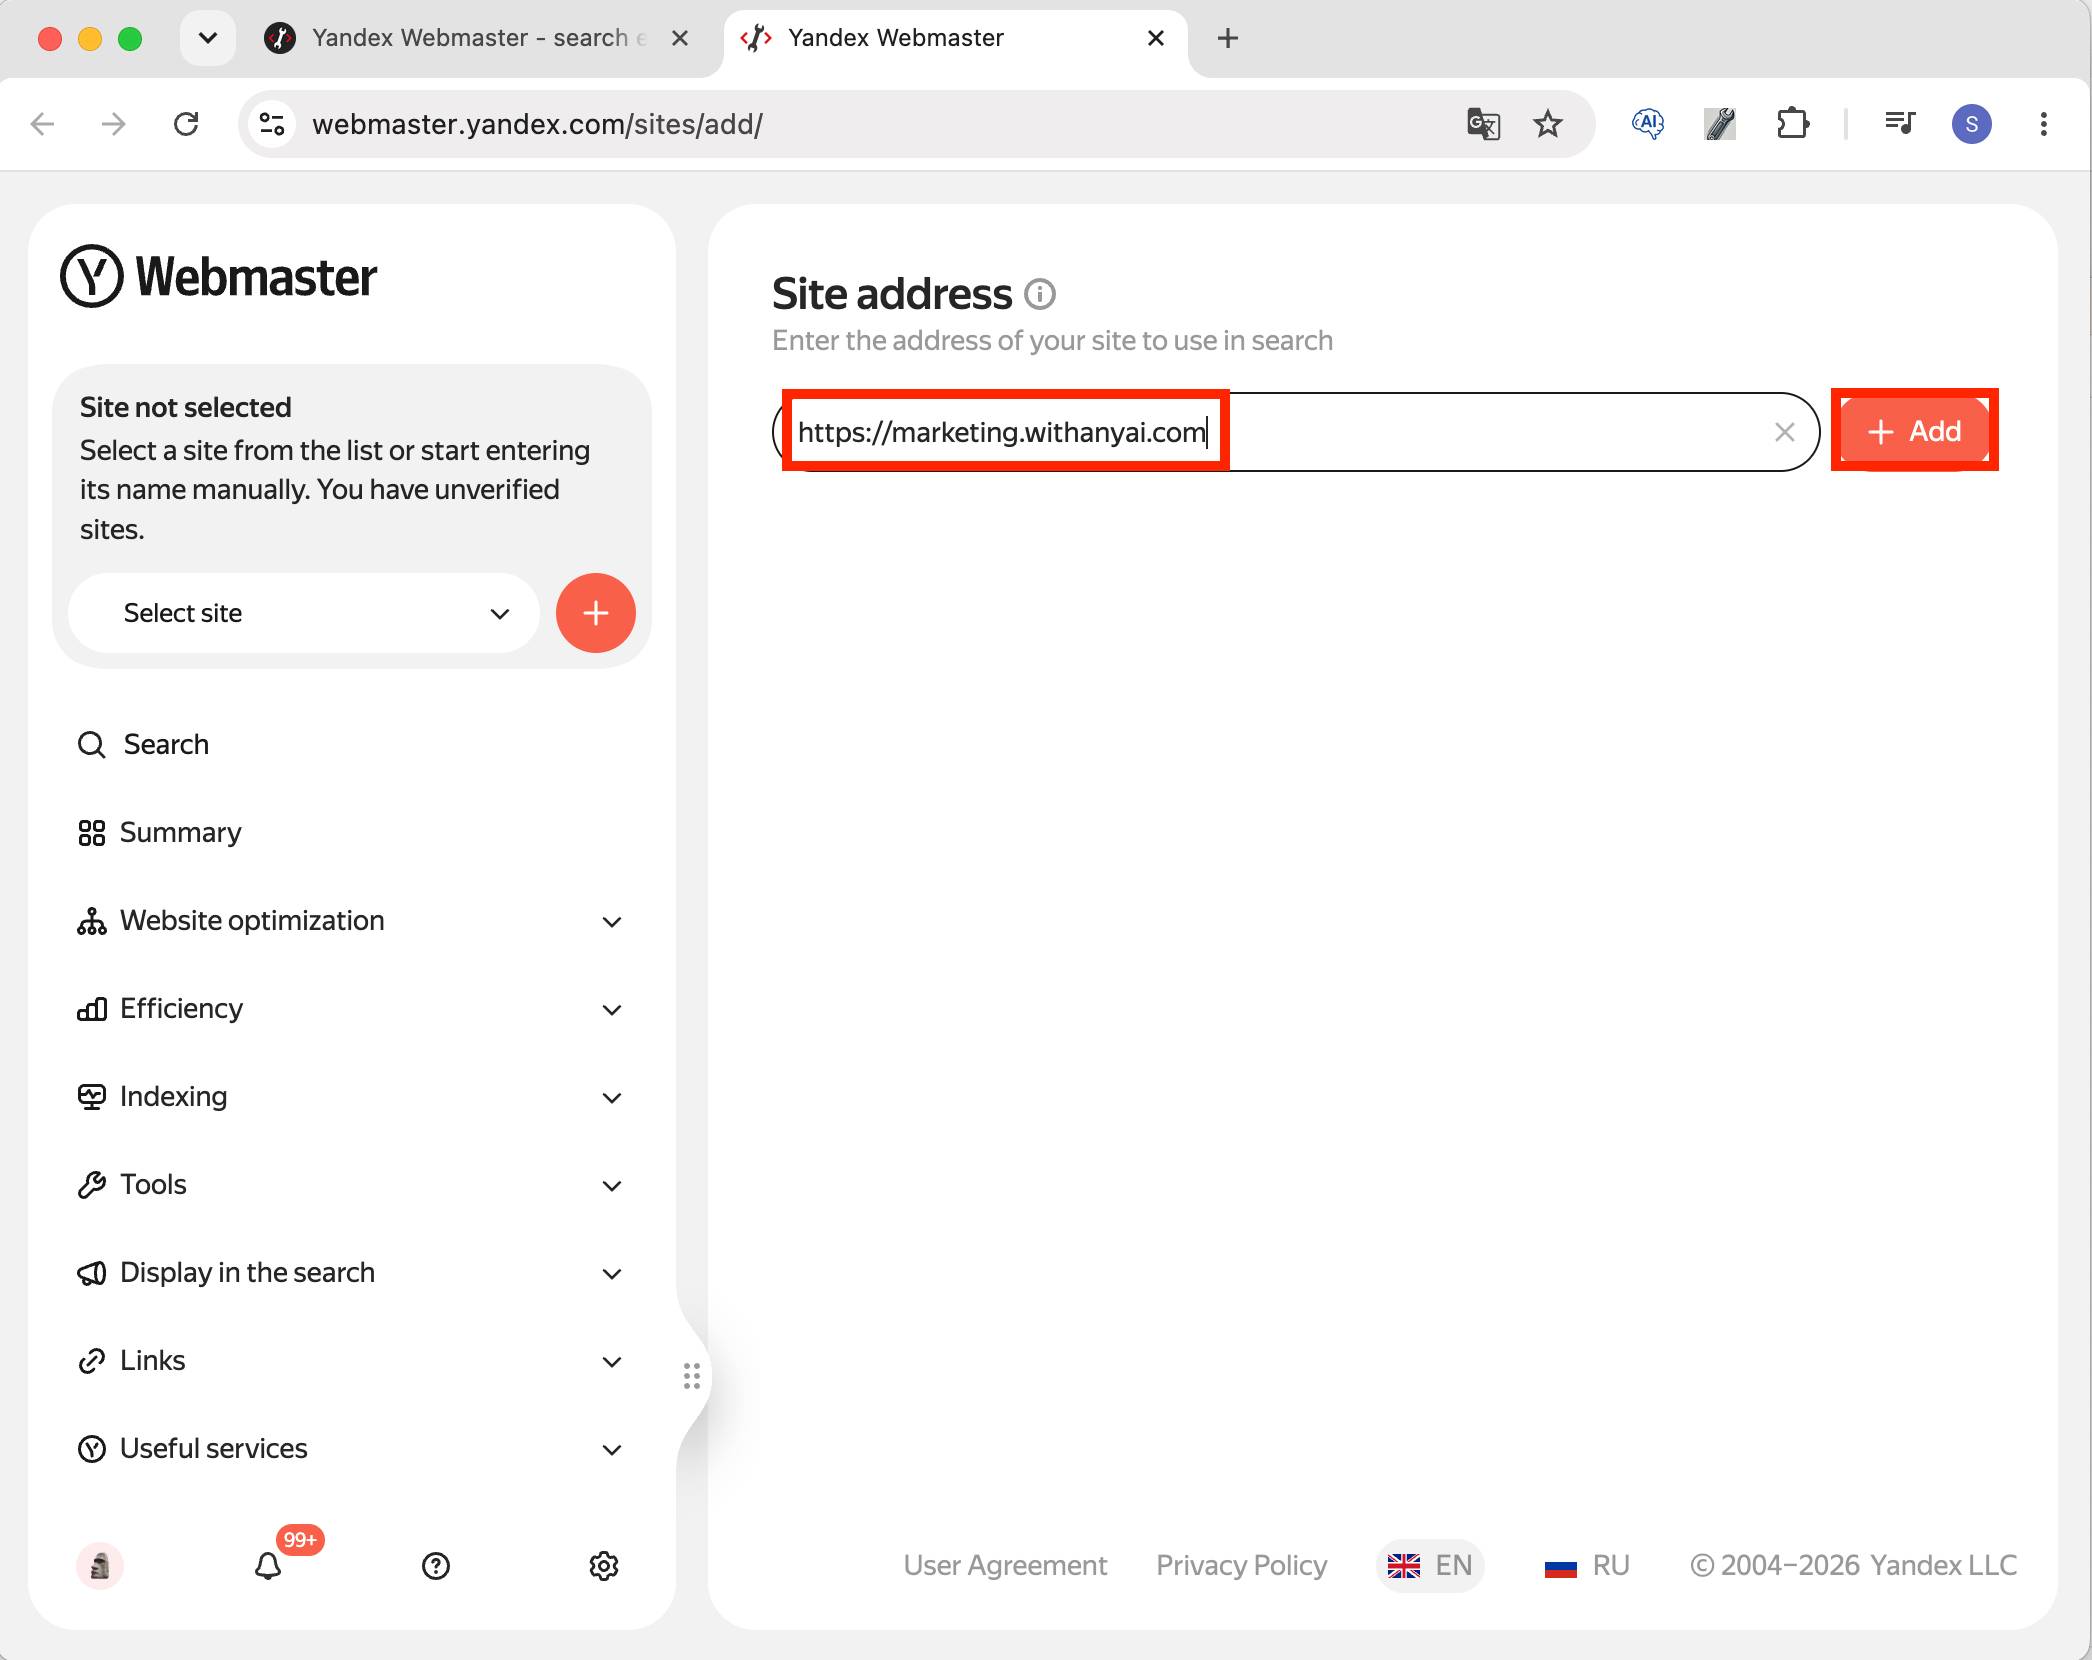
Task: Click the 'Site not selected' heading
Action: (x=186, y=407)
